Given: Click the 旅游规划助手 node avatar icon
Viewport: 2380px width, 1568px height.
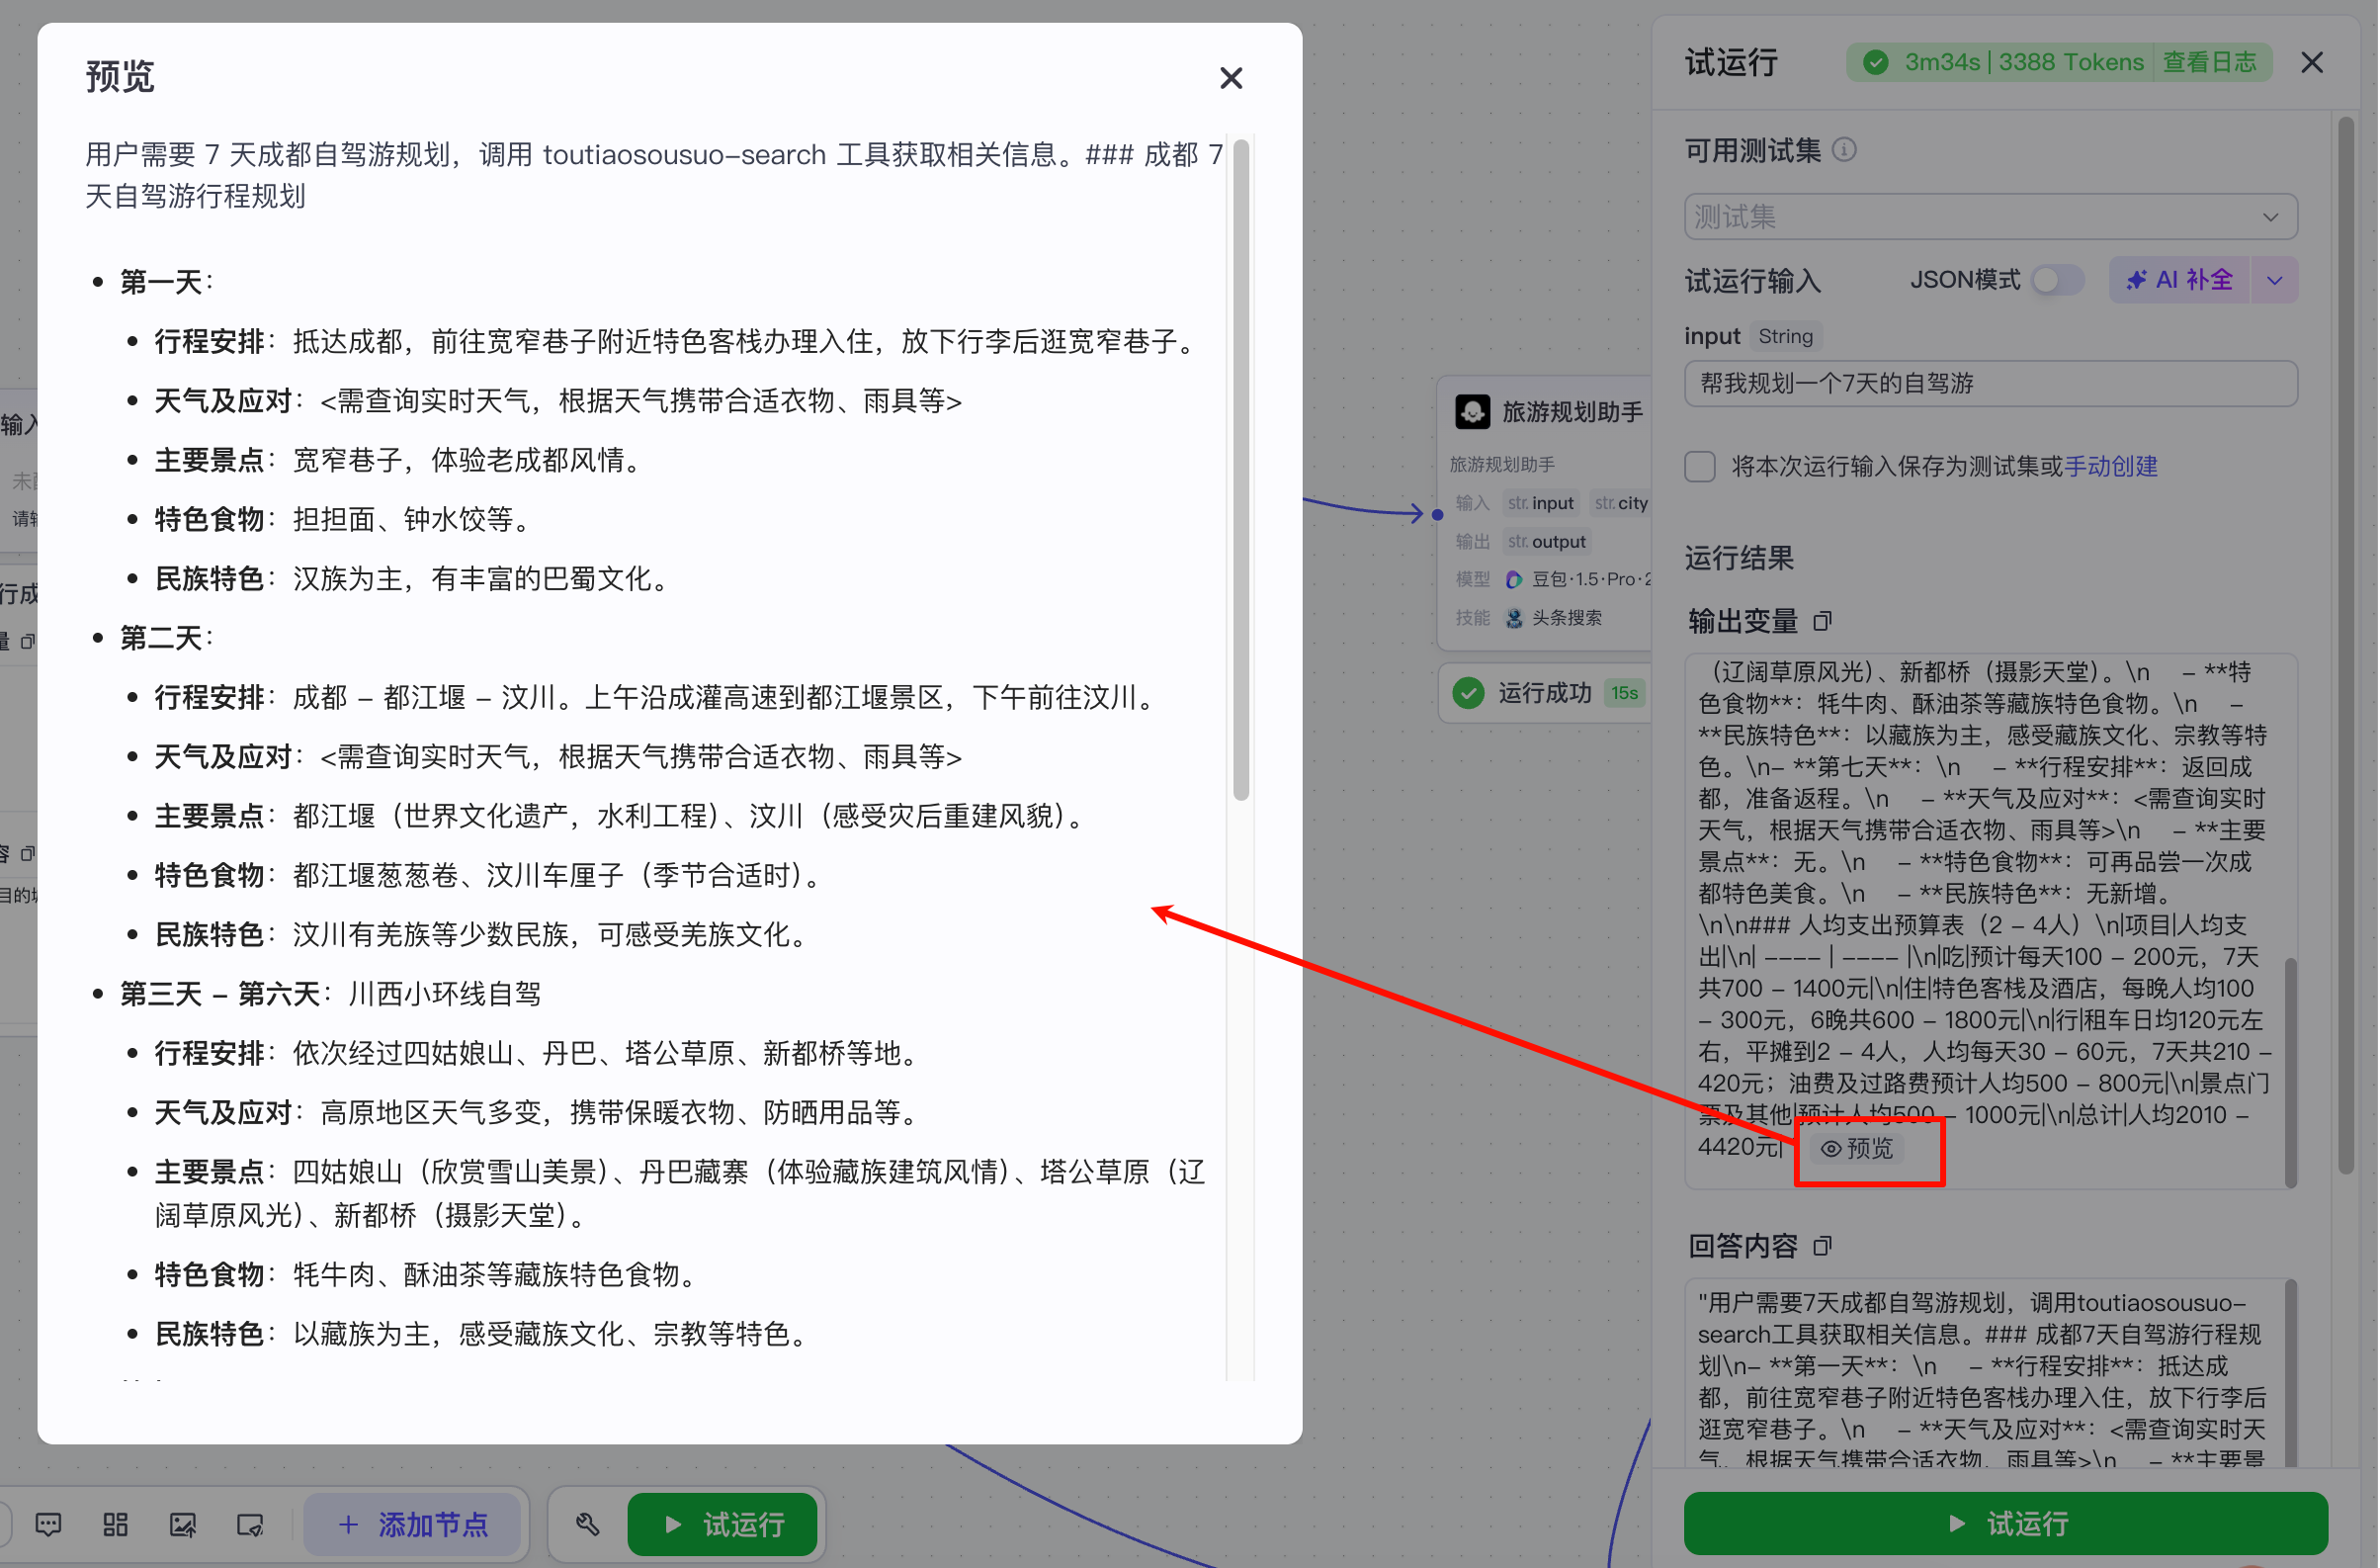Looking at the screenshot, I should coord(1472,412).
